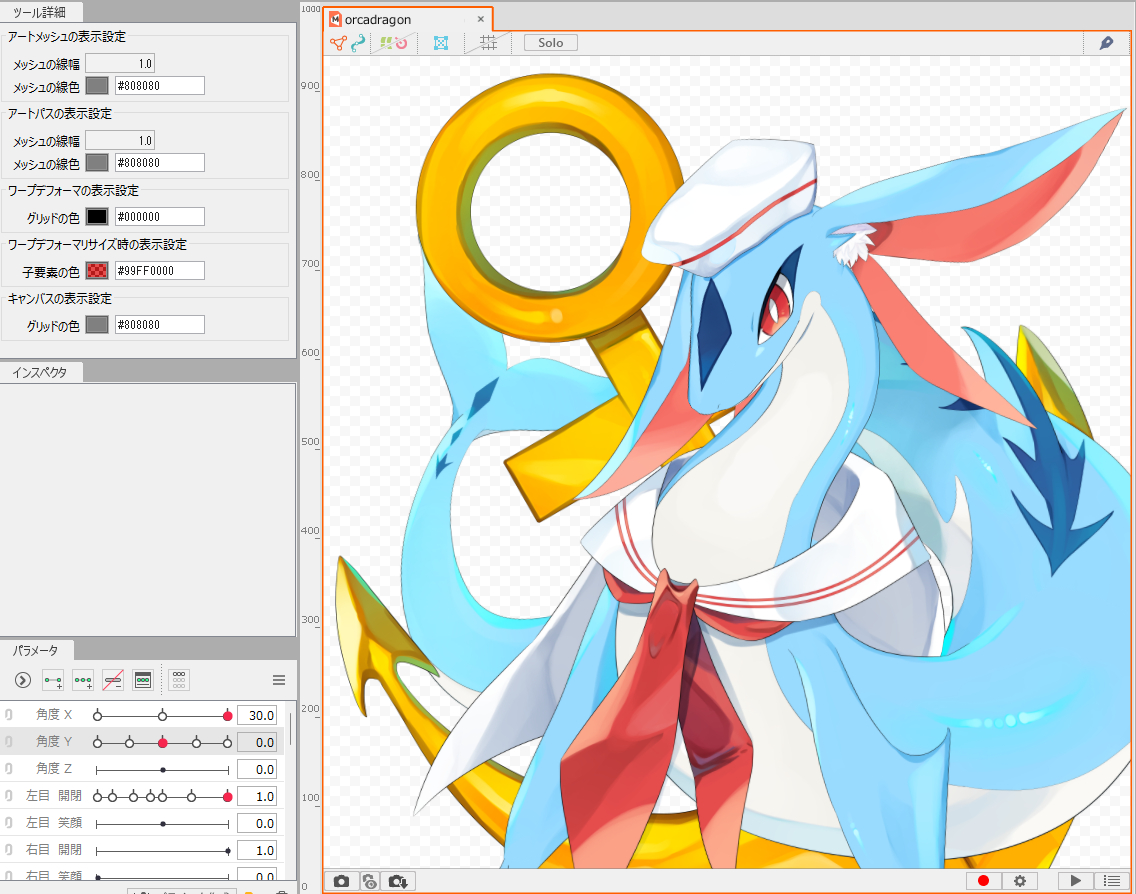Open the インスペクタ panel tab
Viewport: 1136px width, 894px height.
pyautogui.click(x=41, y=372)
